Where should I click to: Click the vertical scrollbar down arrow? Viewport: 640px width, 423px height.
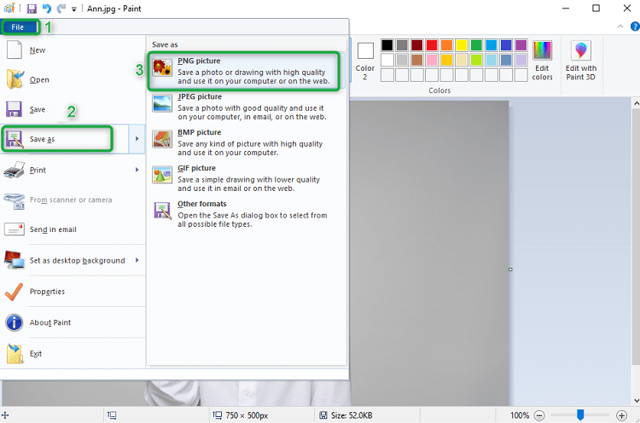coord(636,401)
